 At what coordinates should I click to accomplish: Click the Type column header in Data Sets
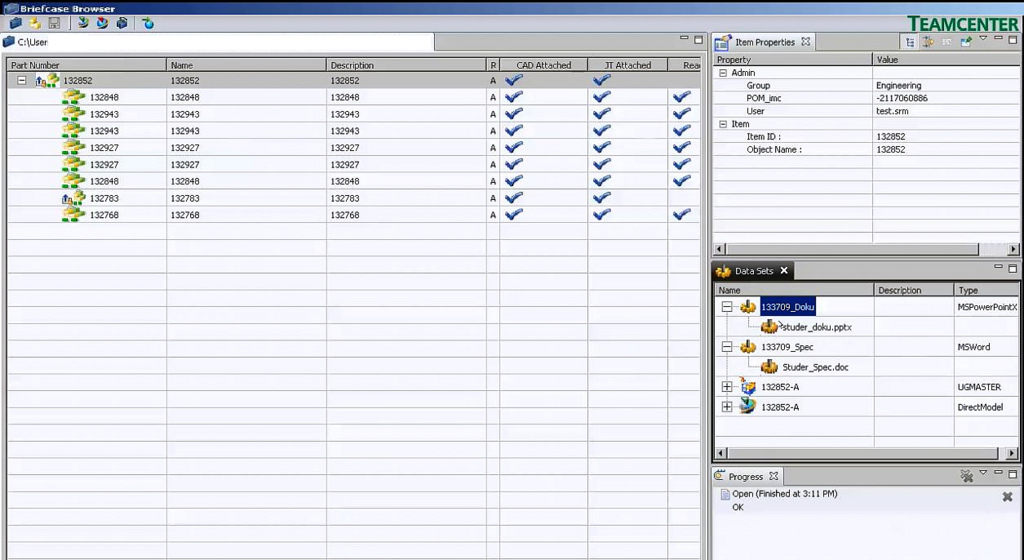(x=986, y=290)
